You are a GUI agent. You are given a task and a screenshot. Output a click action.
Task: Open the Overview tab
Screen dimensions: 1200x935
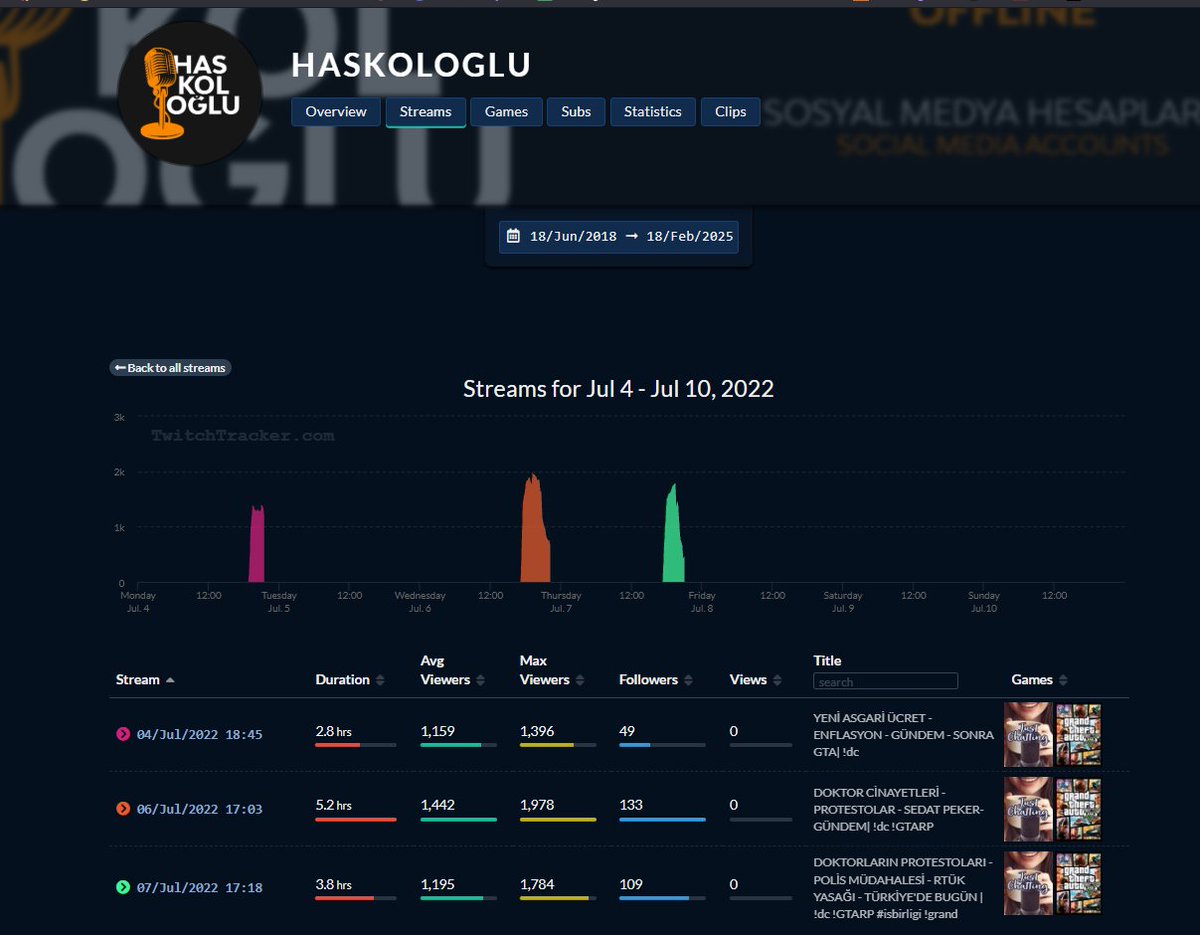tap(336, 112)
